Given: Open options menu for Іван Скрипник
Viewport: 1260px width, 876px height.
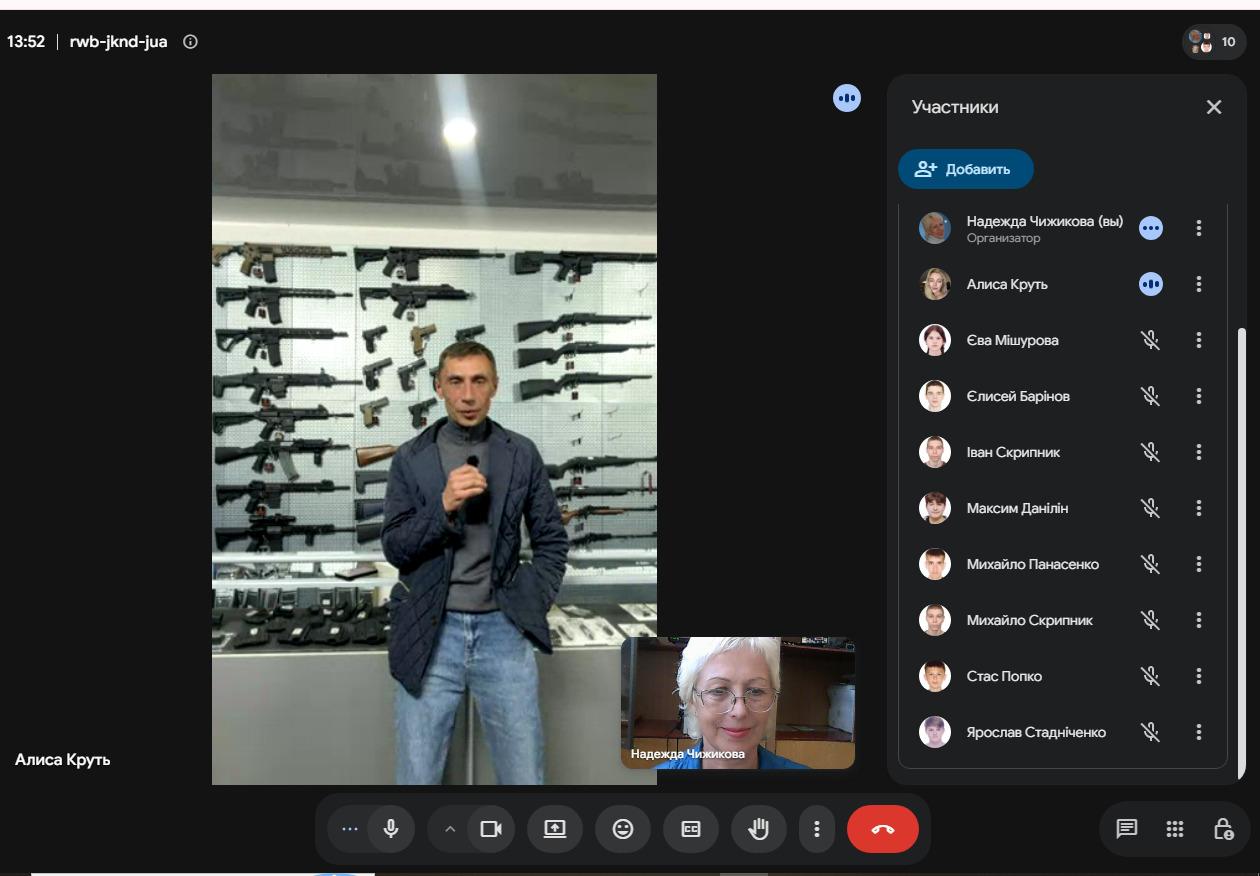Looking at the screenshot, I should (x=1199, y=452).
